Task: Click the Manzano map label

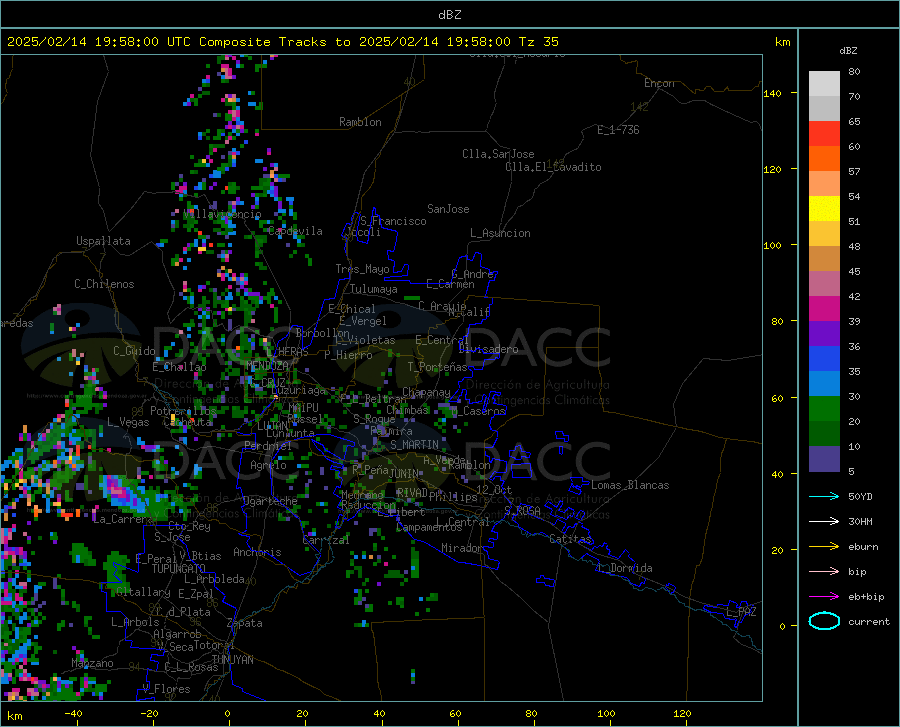Action: (92, 663)
